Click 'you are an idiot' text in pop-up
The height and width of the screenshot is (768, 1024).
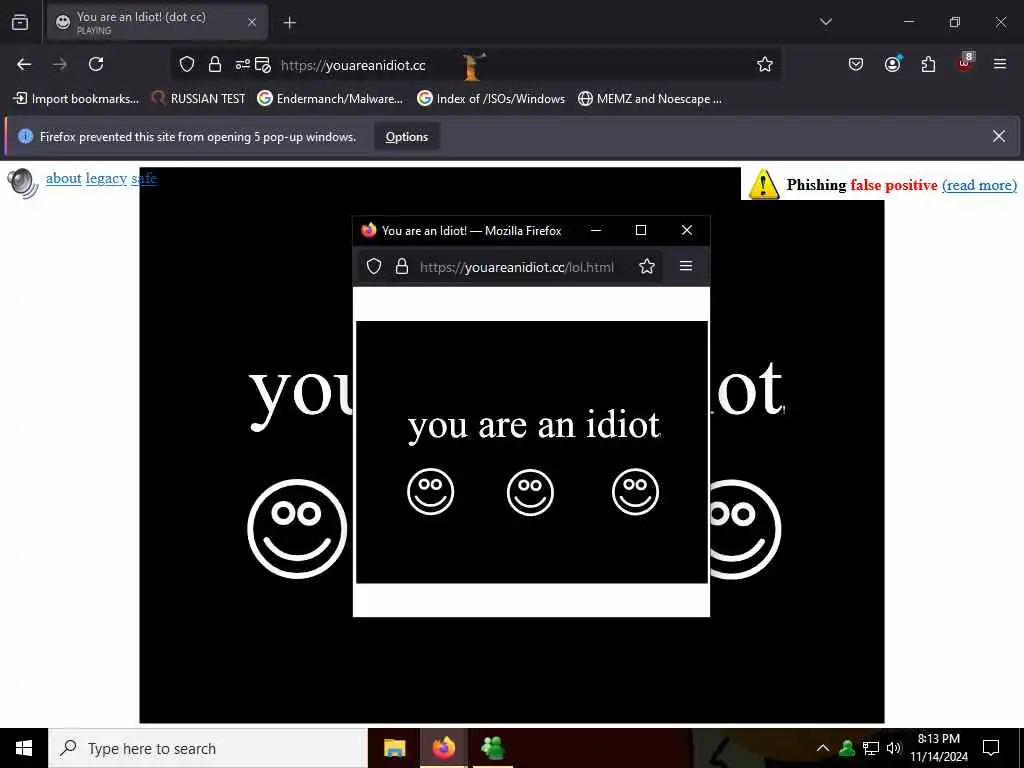(x=534, y=426)
